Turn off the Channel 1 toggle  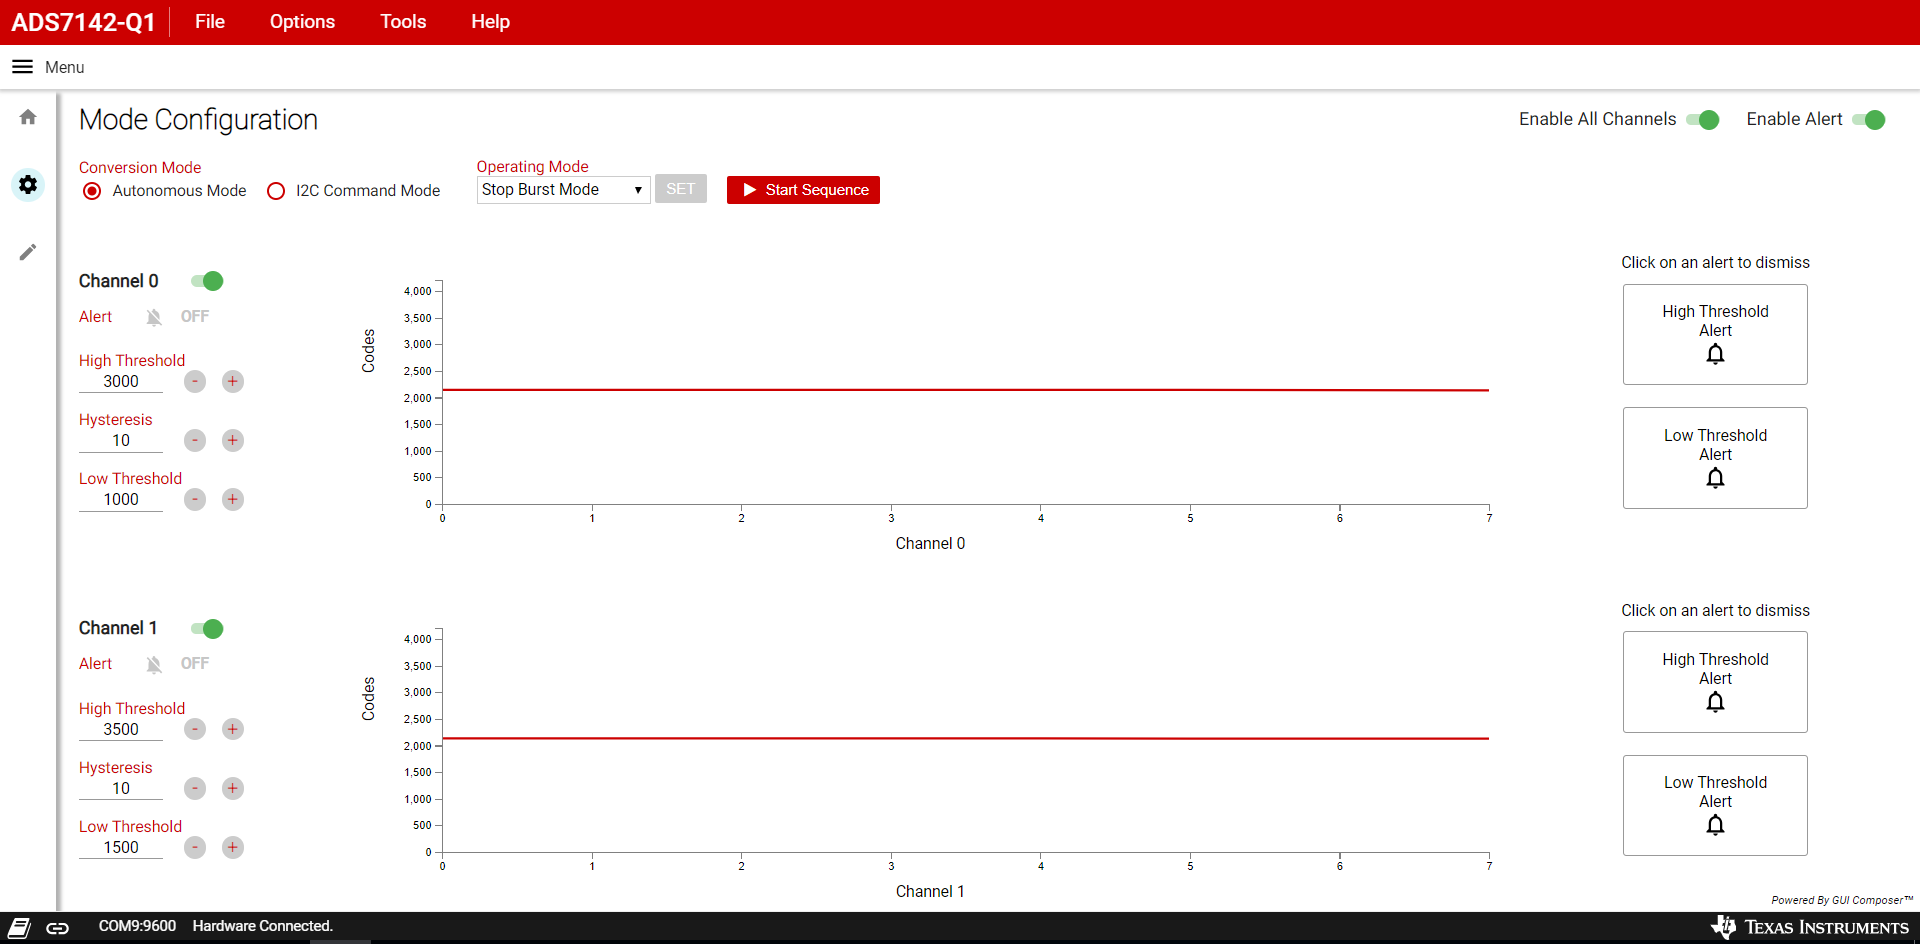click(x=206, y=629)
